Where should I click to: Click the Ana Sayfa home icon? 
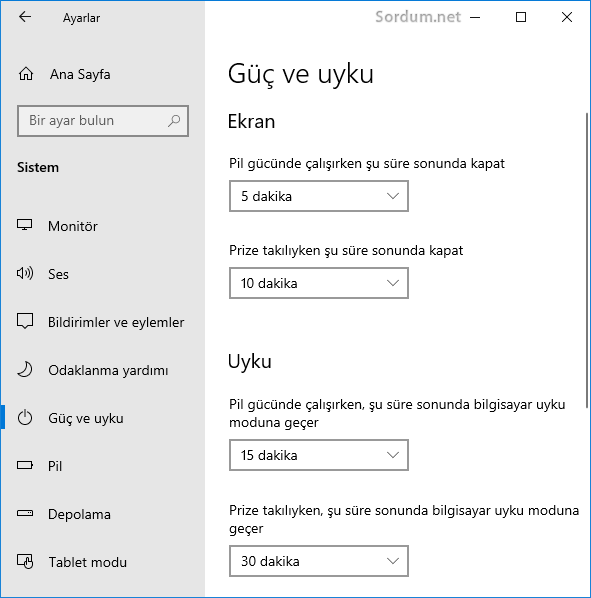click(26, 74)
